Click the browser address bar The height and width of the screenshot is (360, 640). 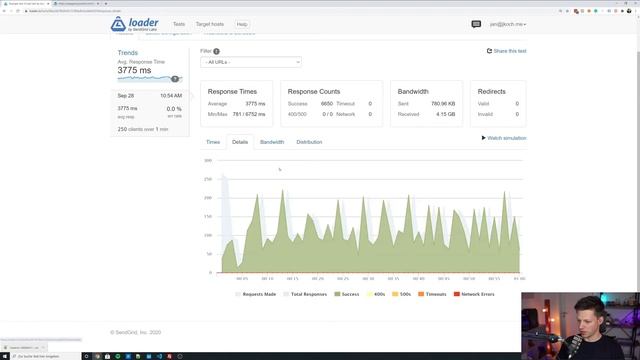pyautogui.click(x=286, y=11)
